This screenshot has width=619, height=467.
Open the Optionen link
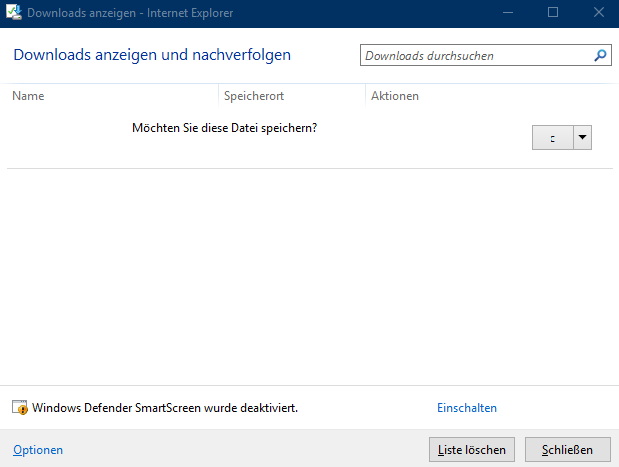point(38,450)
